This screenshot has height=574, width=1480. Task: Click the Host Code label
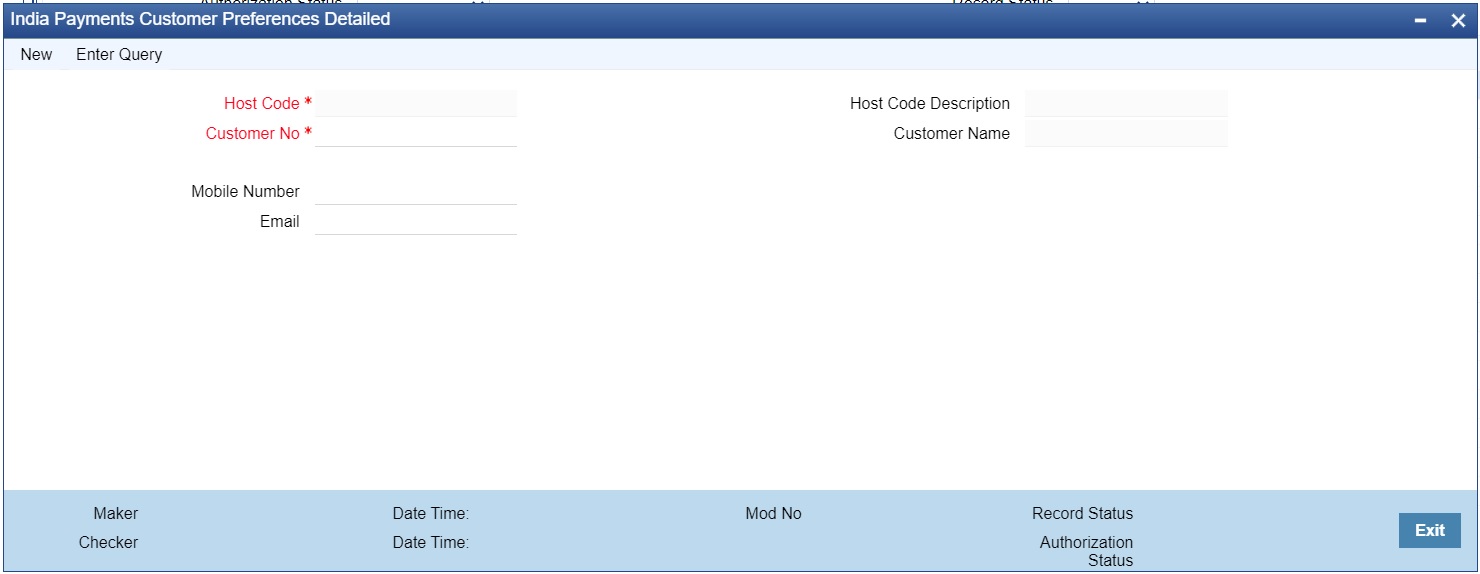[x=262, y=103]
